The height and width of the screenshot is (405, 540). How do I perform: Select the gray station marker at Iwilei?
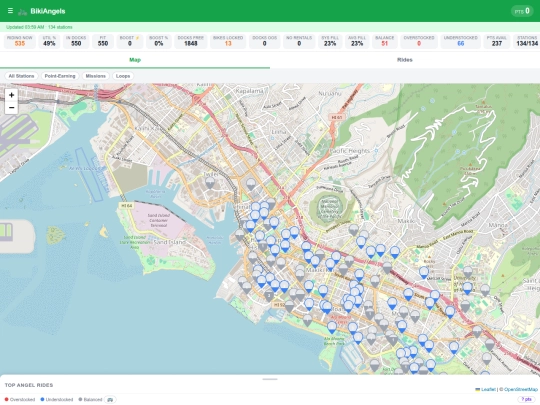pos(210,183)
